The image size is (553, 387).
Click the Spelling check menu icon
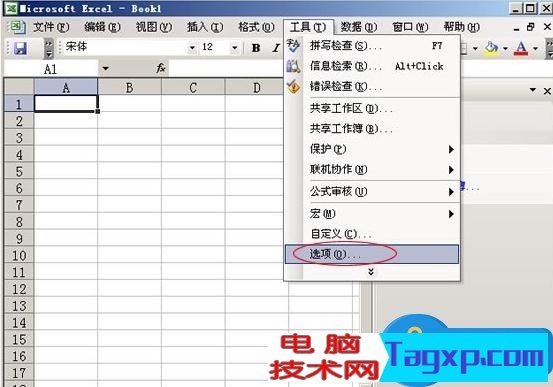(x=293, y=46)
